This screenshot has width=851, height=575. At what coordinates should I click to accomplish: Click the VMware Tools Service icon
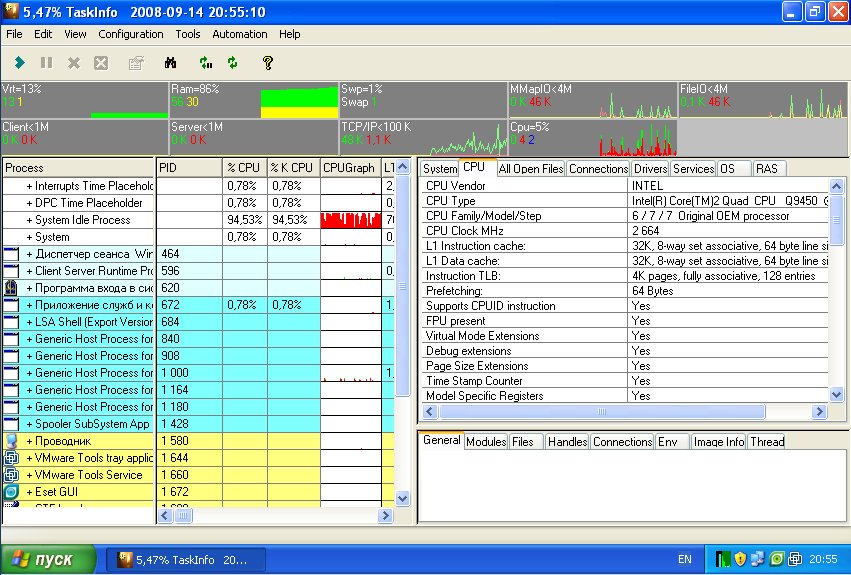point(11,475)
